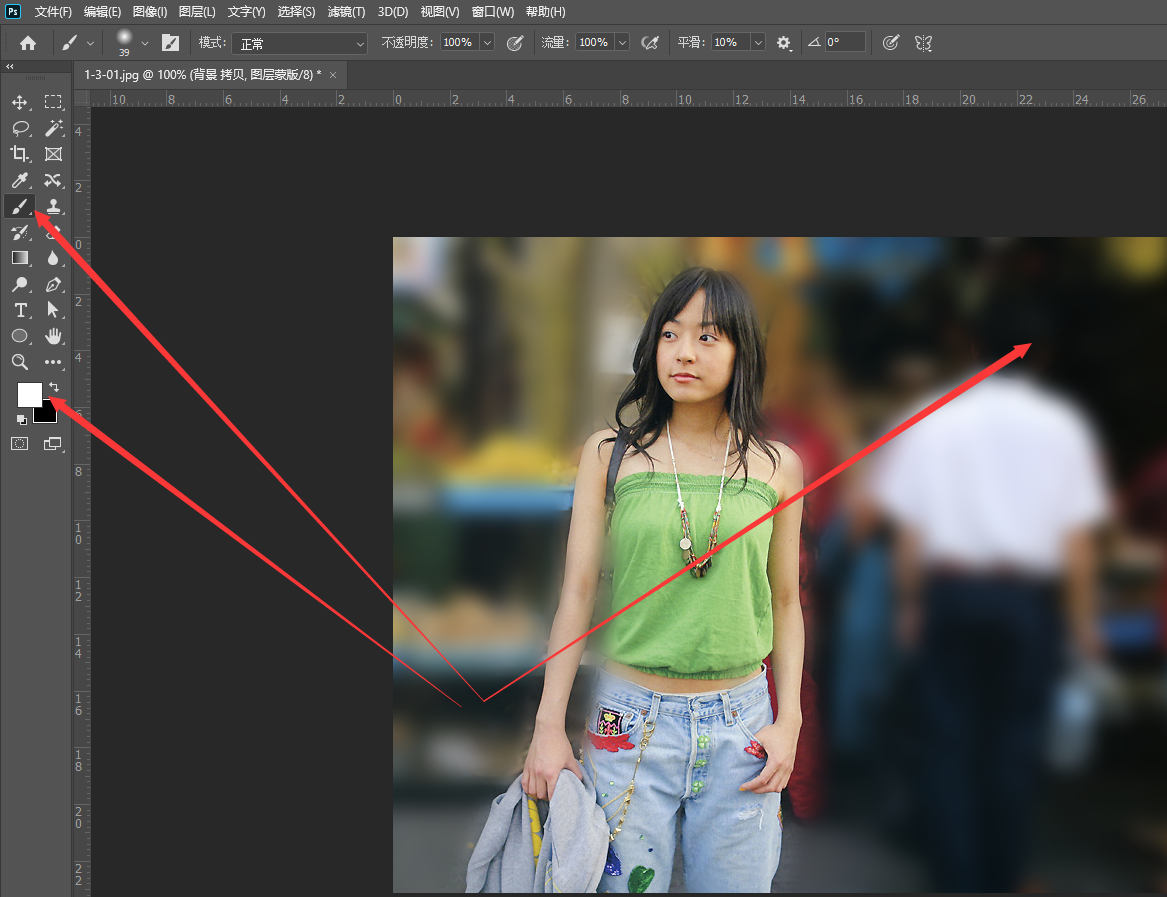
Task: Select the Lasso tool
Action: click(19, 128)
